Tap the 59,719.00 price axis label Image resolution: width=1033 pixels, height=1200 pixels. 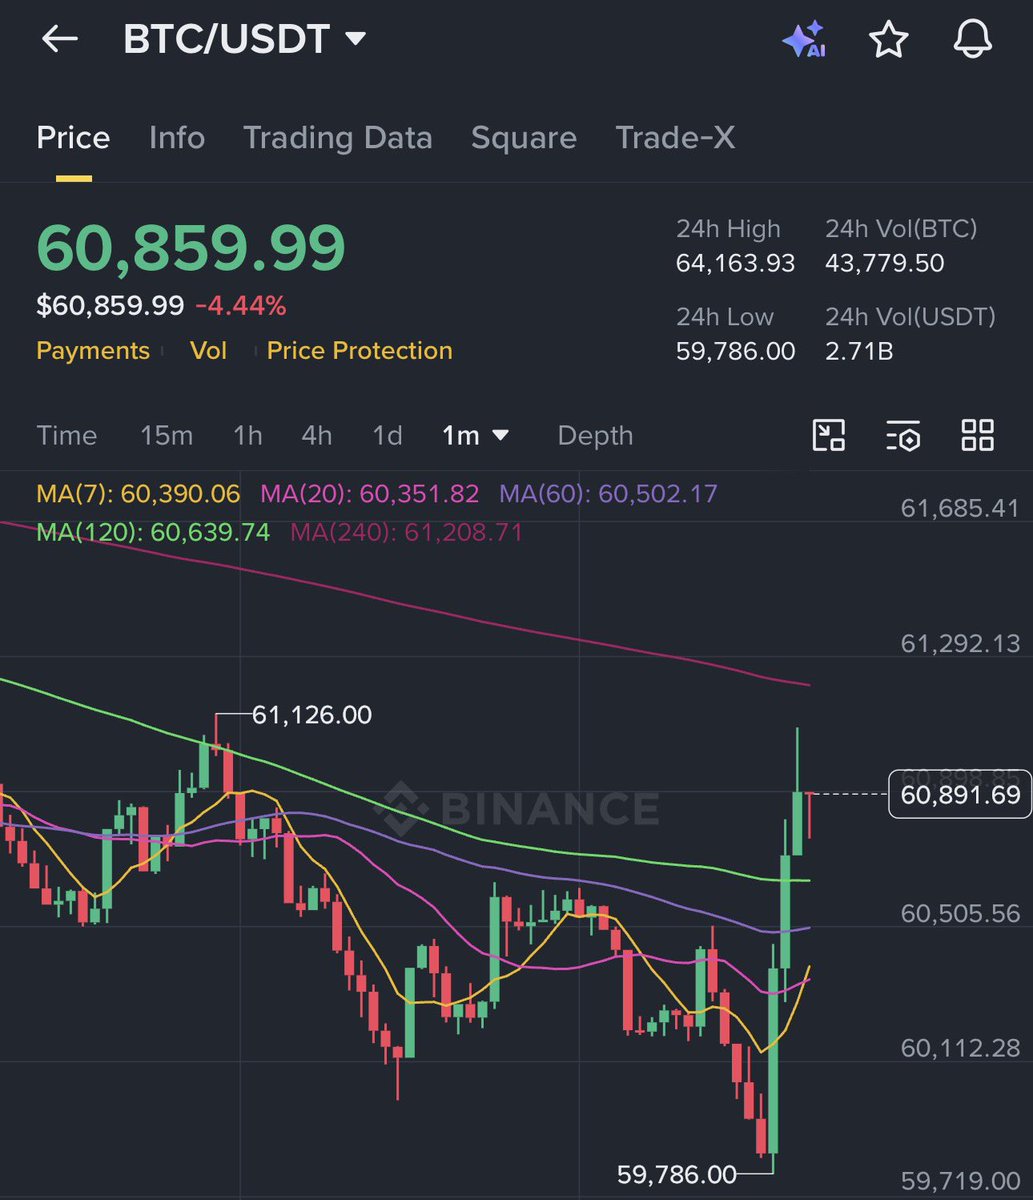[x=960, y=1181]
